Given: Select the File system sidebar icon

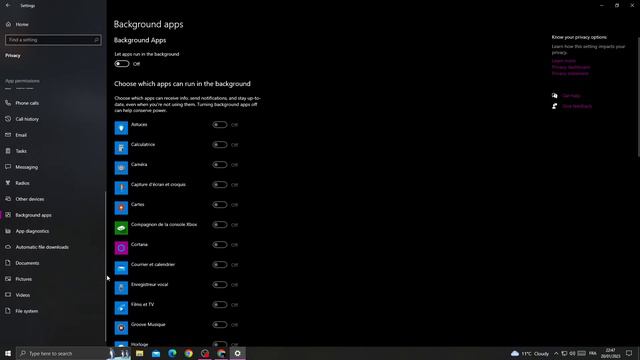Looking at the screenshot, I should 8,311.
